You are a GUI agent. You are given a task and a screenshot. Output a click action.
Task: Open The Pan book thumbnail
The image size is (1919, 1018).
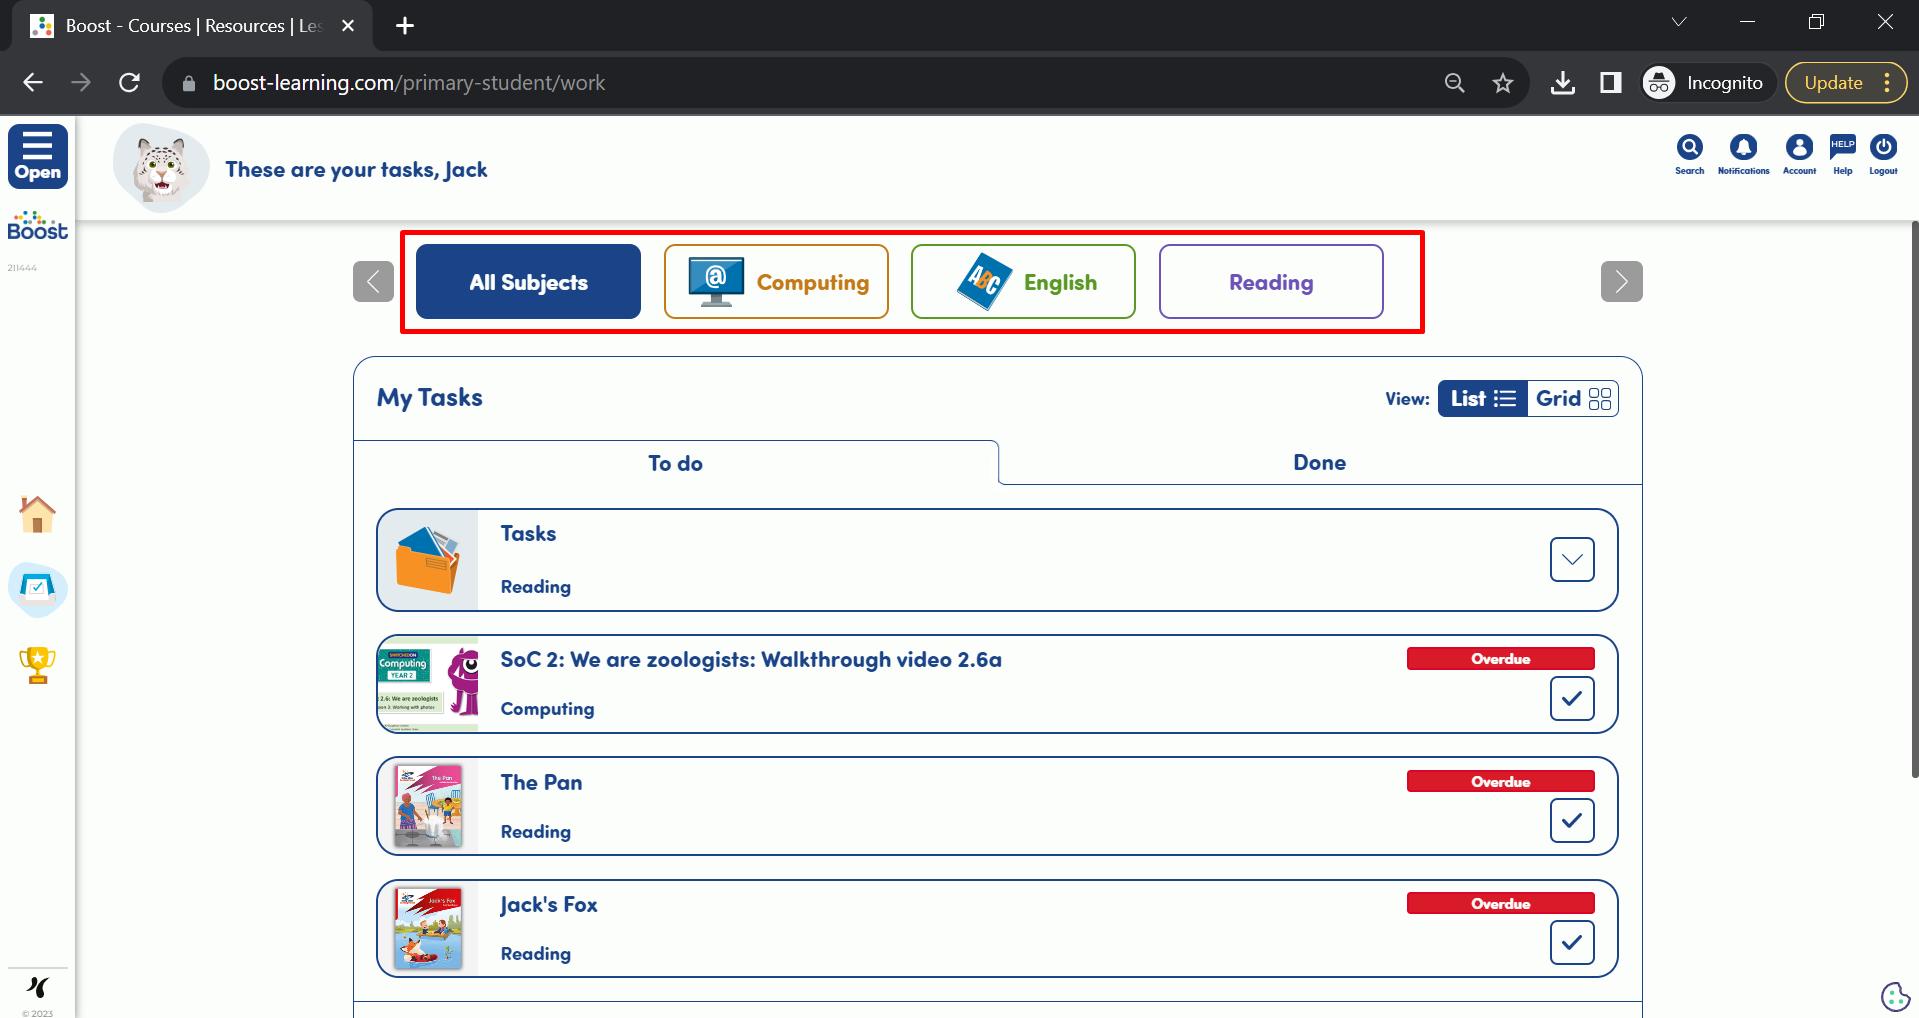tap(428, 806)
